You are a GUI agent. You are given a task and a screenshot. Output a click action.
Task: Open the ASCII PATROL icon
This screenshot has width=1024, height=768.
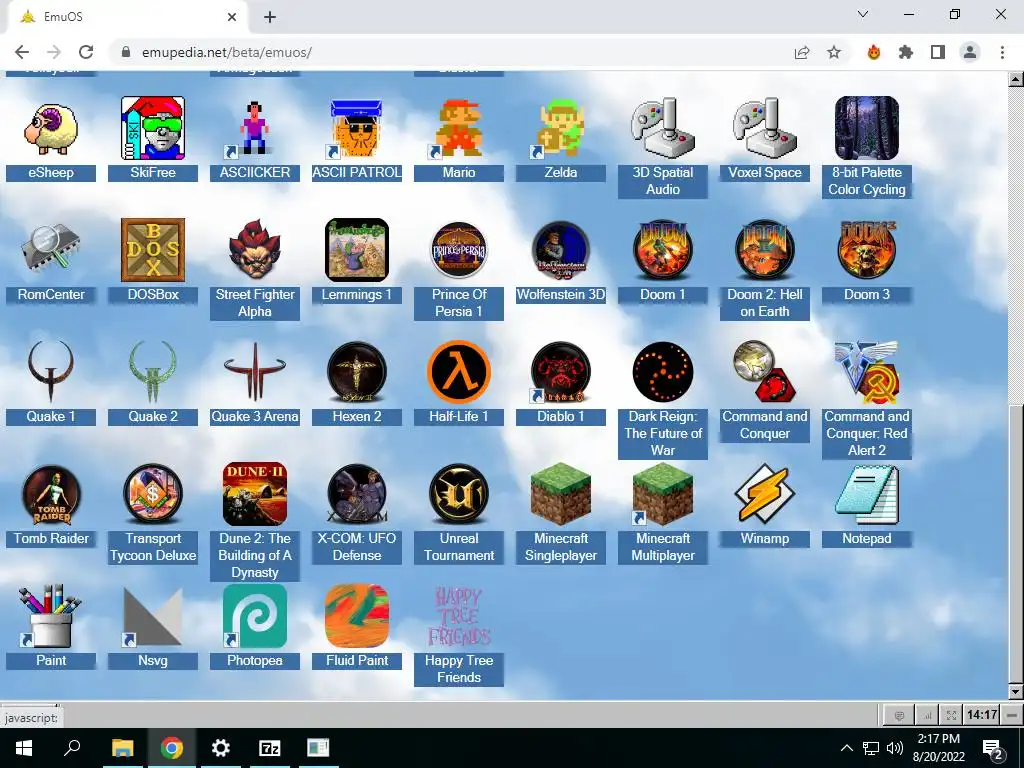coord(357,129)
